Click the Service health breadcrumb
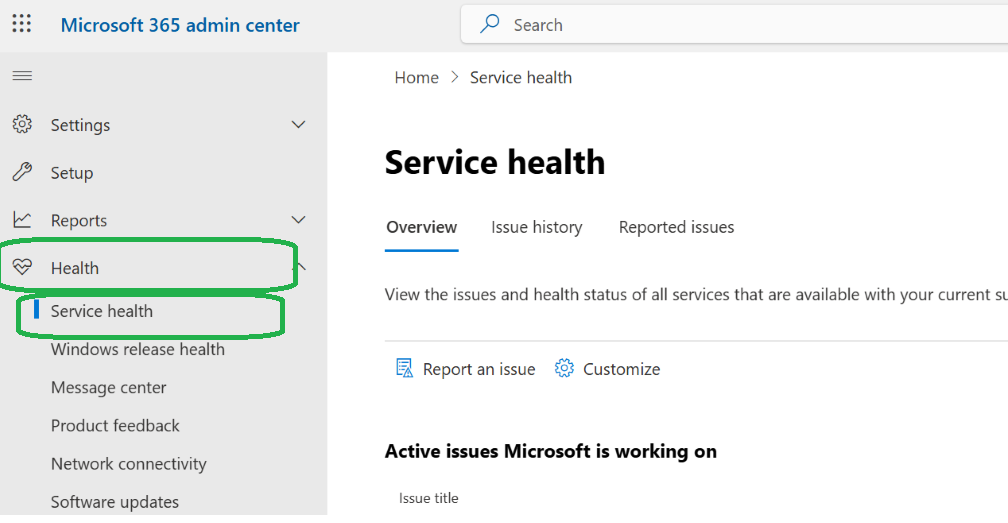This screenshot has height=523, width=1008. (x=521, y=78)
